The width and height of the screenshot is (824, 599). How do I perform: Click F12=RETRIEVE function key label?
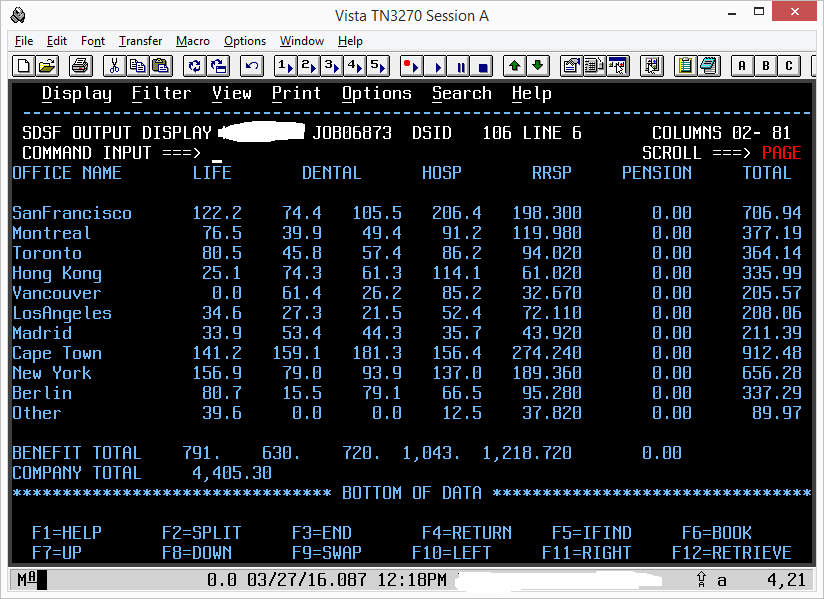(732, 553)
